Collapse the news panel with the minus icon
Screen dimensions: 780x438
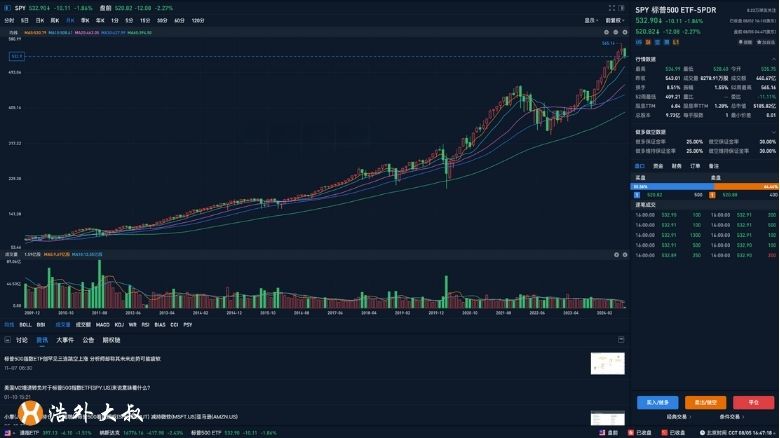[x=621, y=339]
